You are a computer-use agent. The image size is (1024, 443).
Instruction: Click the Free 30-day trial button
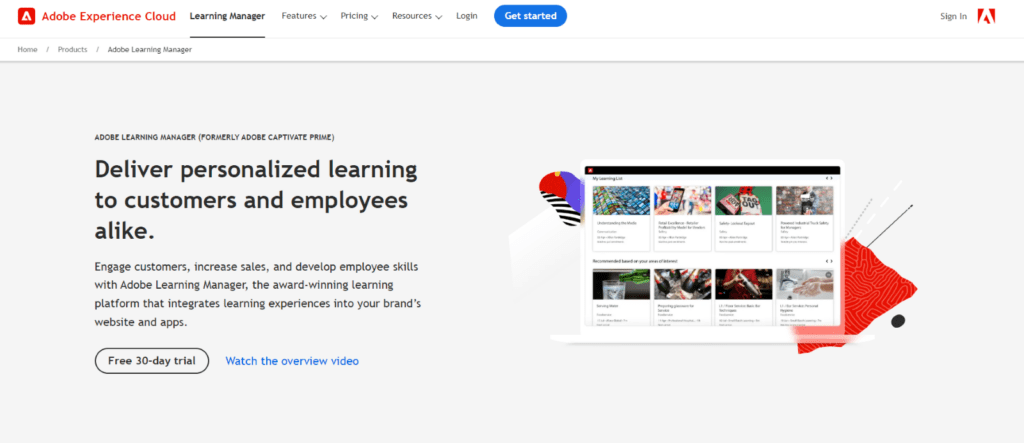(x=152, y=361)
